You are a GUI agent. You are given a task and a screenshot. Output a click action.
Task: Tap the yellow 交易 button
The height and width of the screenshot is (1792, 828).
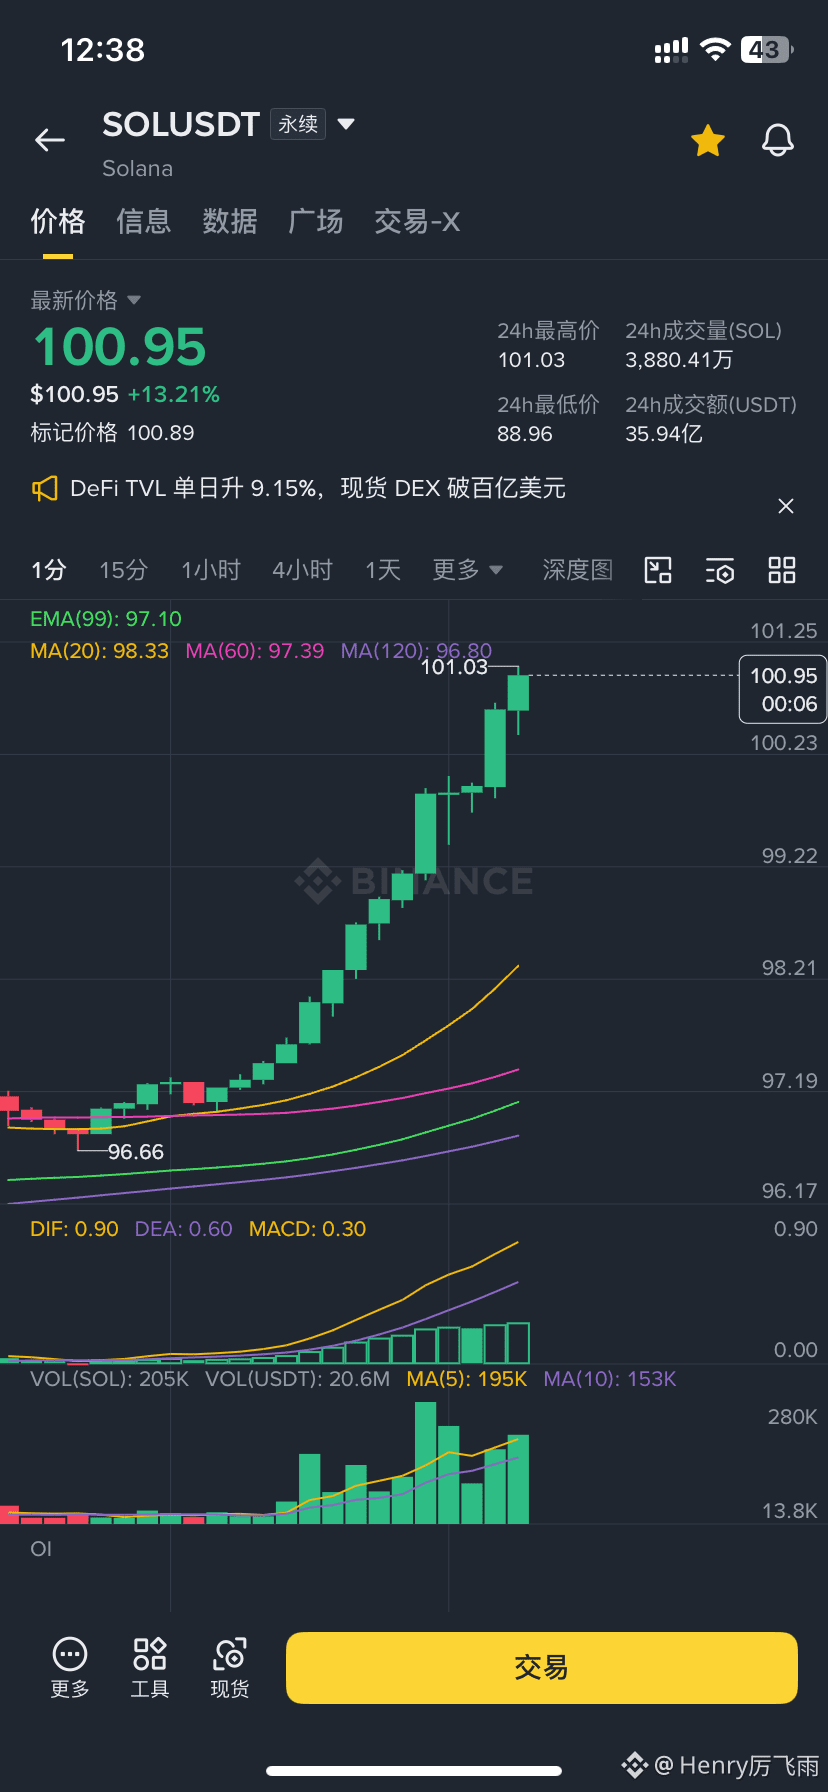(542, 1668)
